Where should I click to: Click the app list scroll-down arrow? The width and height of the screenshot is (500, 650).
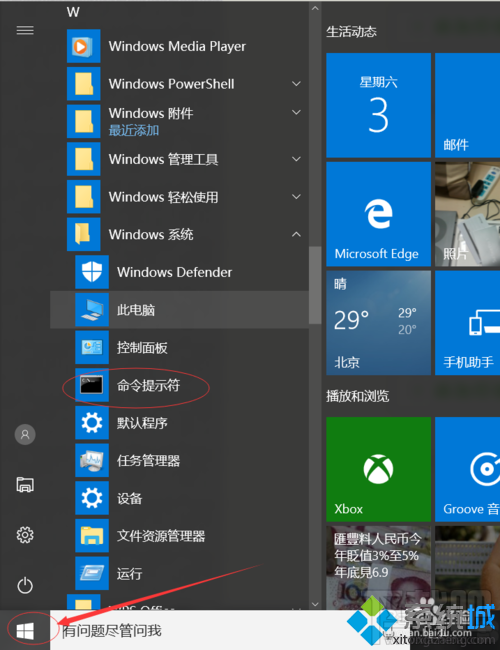(315, 604)
